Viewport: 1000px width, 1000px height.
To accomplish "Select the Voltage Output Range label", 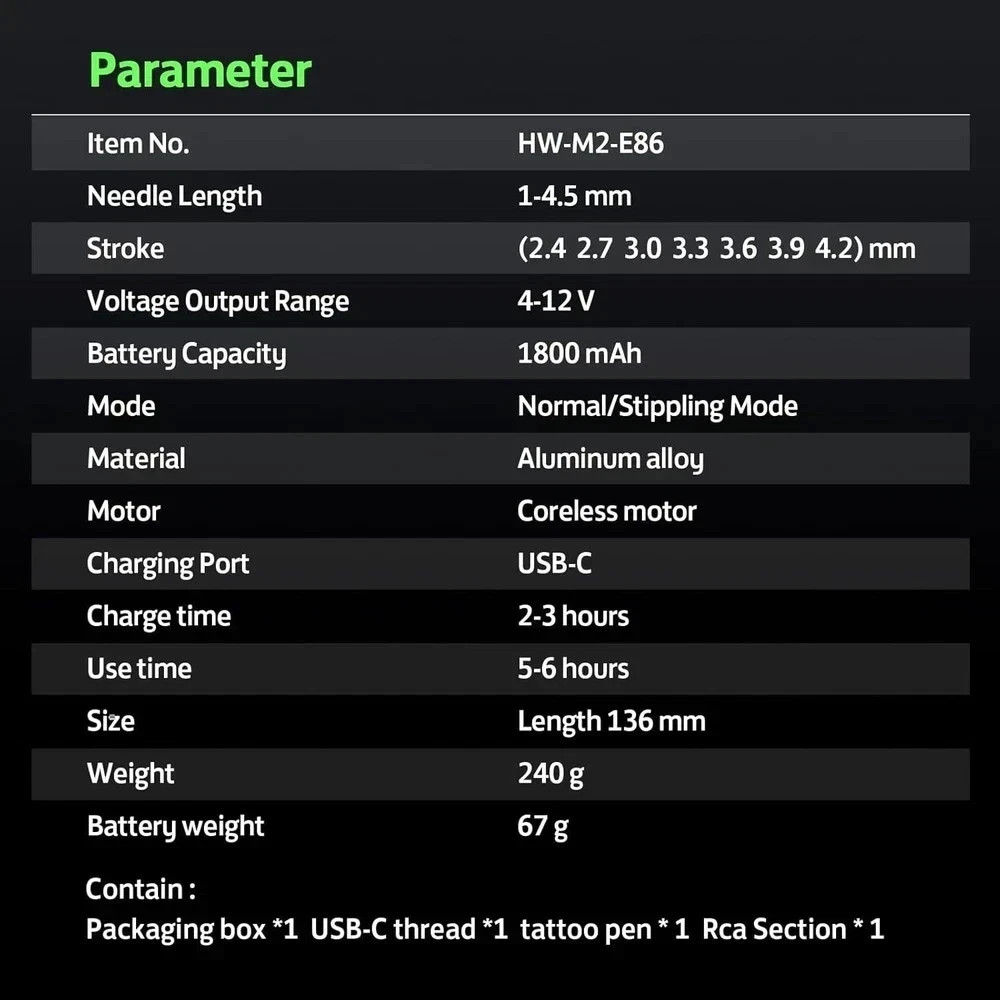I will 217,301.
